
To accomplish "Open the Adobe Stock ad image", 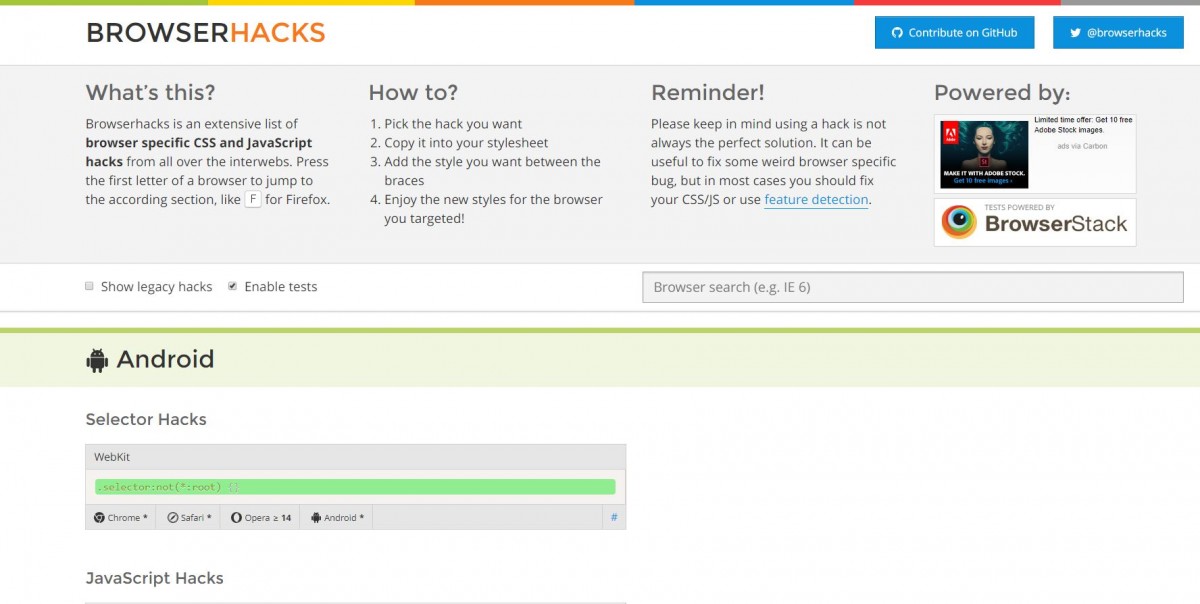I will pos(984,154).
